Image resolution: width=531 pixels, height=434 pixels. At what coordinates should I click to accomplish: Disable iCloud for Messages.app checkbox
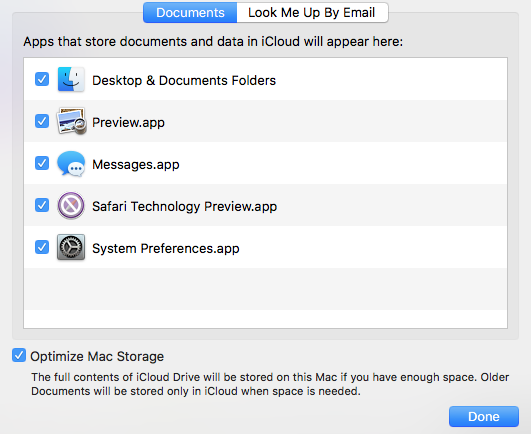[42, 163]
